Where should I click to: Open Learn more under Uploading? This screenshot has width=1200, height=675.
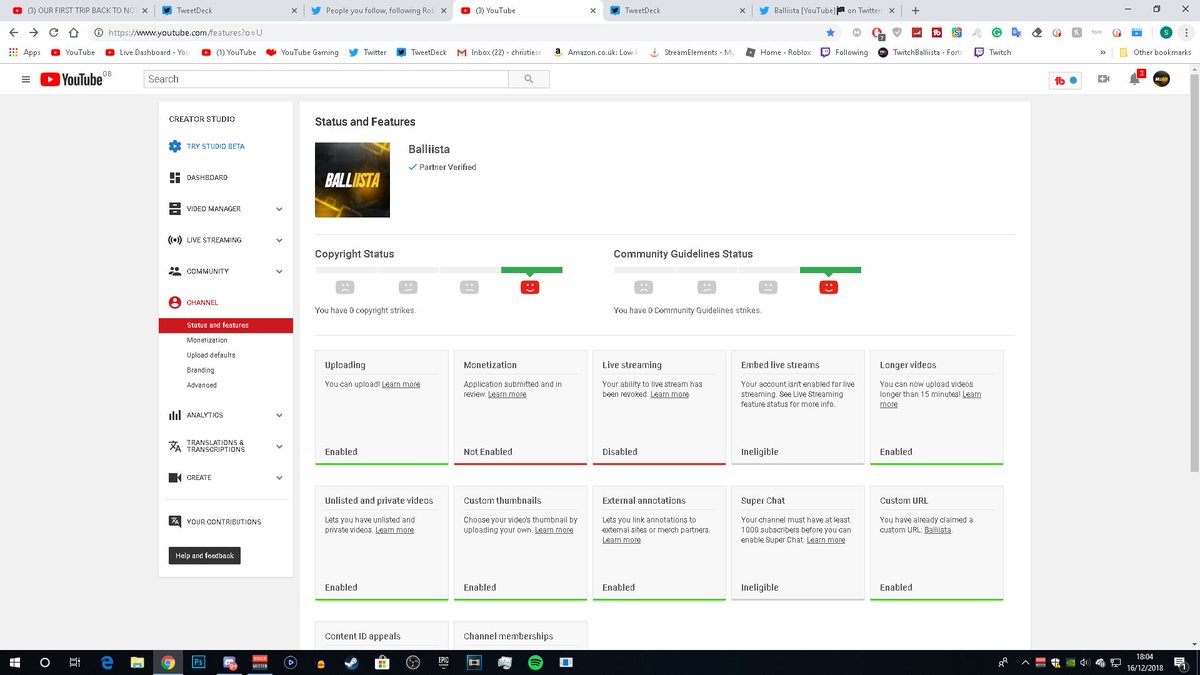point(401,385)
